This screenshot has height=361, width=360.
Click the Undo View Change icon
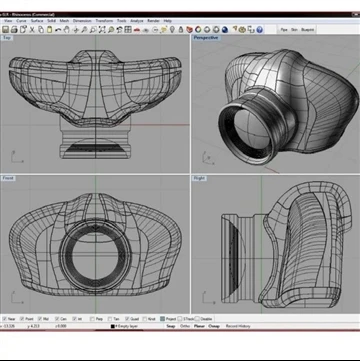(x=119, y=29)
